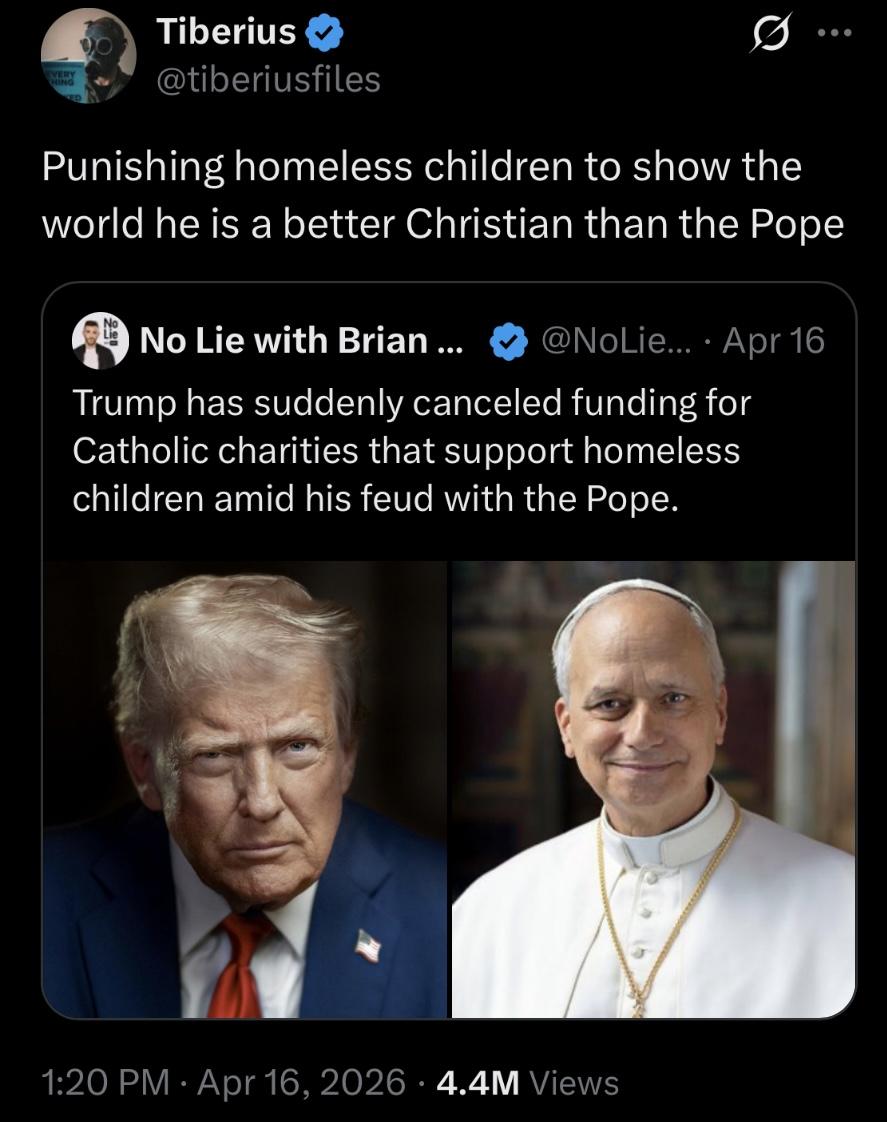Click the quoted tweet's Apr 16 date
Viewport: 887px width, 1122px height.
point(773,341)
